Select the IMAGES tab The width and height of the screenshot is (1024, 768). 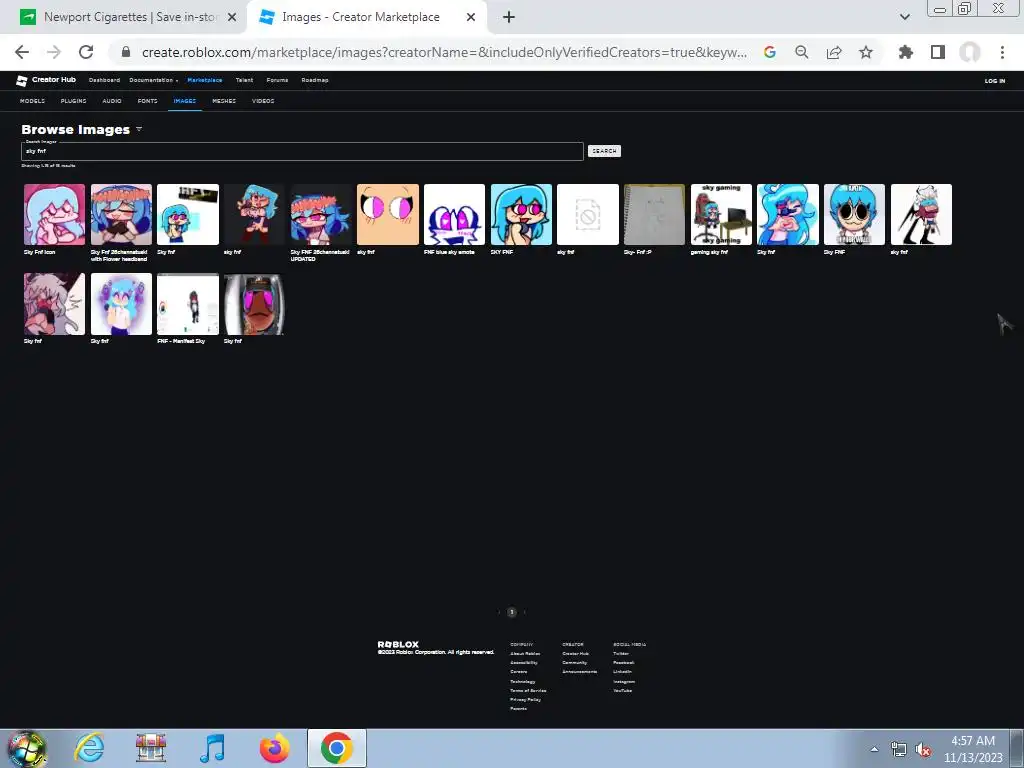185,101
